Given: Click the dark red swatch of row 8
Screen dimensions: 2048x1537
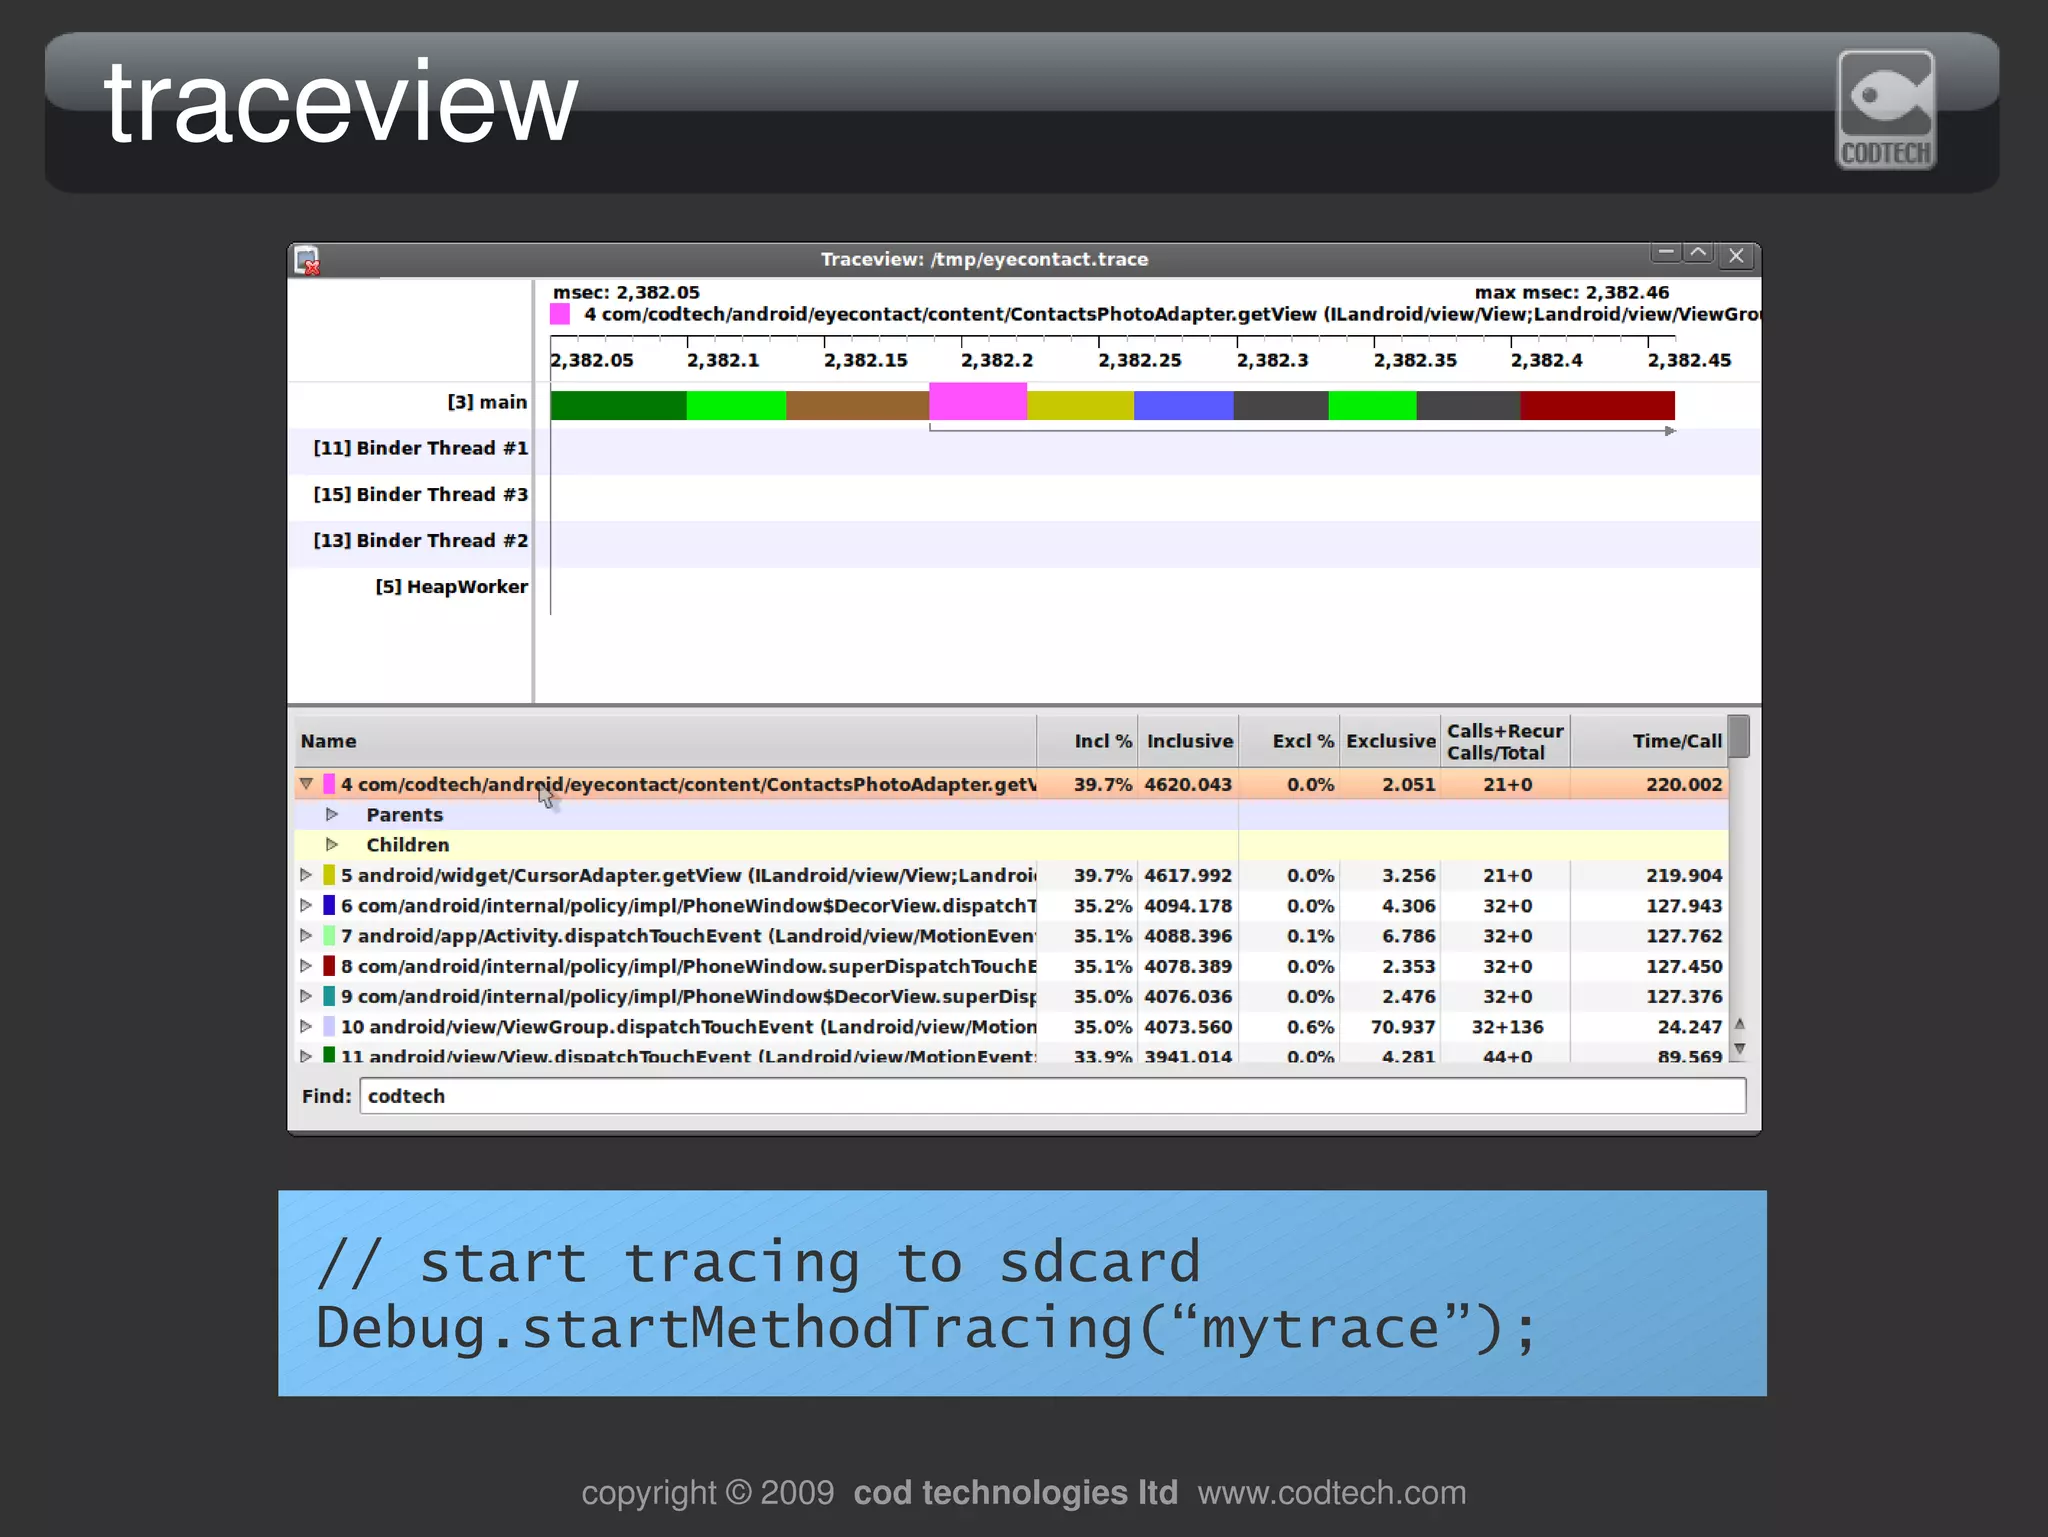Looking at the screenshot, I should pyautogui.click(x=329, y=966).
